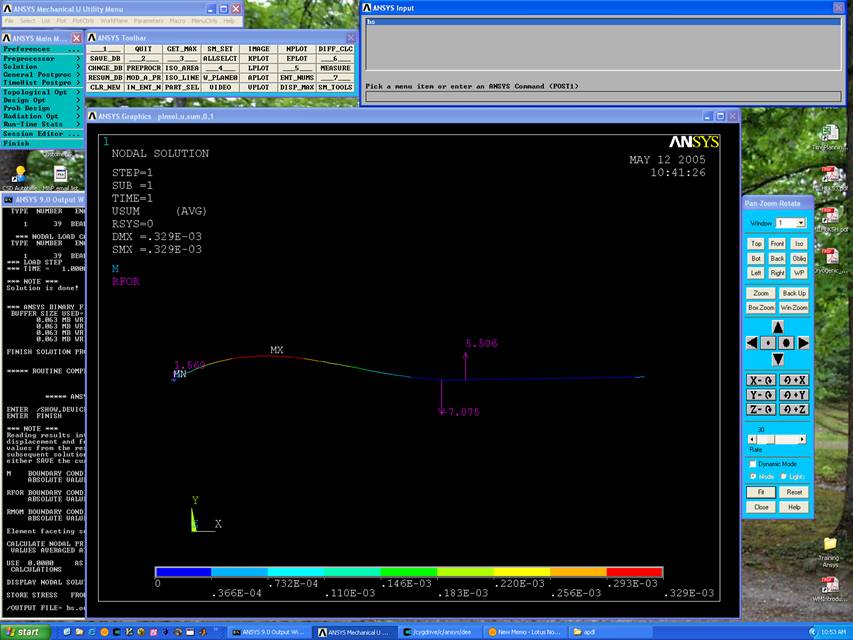Click the SAVE_DB toolbar button
853x640 pixels.
point(105,58)
